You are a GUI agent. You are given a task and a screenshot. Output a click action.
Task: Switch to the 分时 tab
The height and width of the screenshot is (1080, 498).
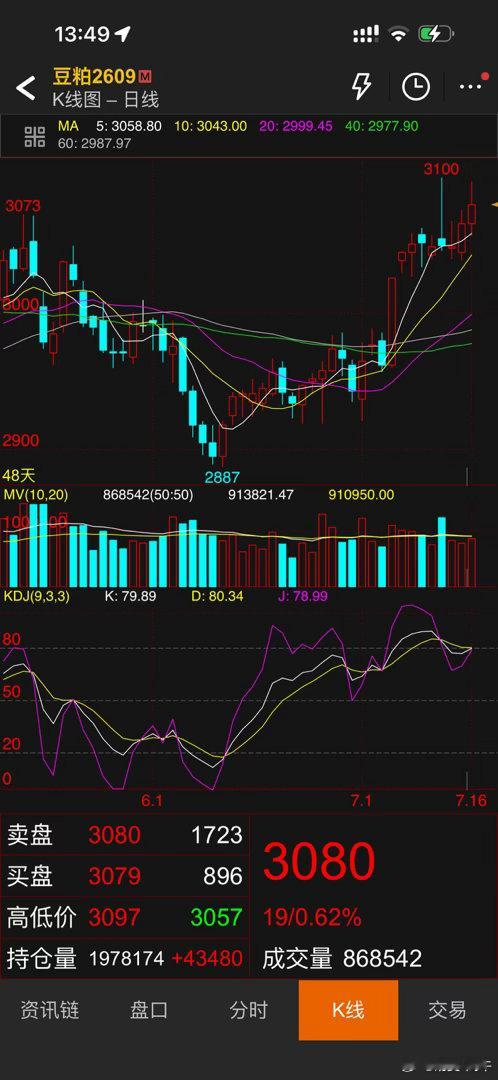click(x=248, y=1010)
